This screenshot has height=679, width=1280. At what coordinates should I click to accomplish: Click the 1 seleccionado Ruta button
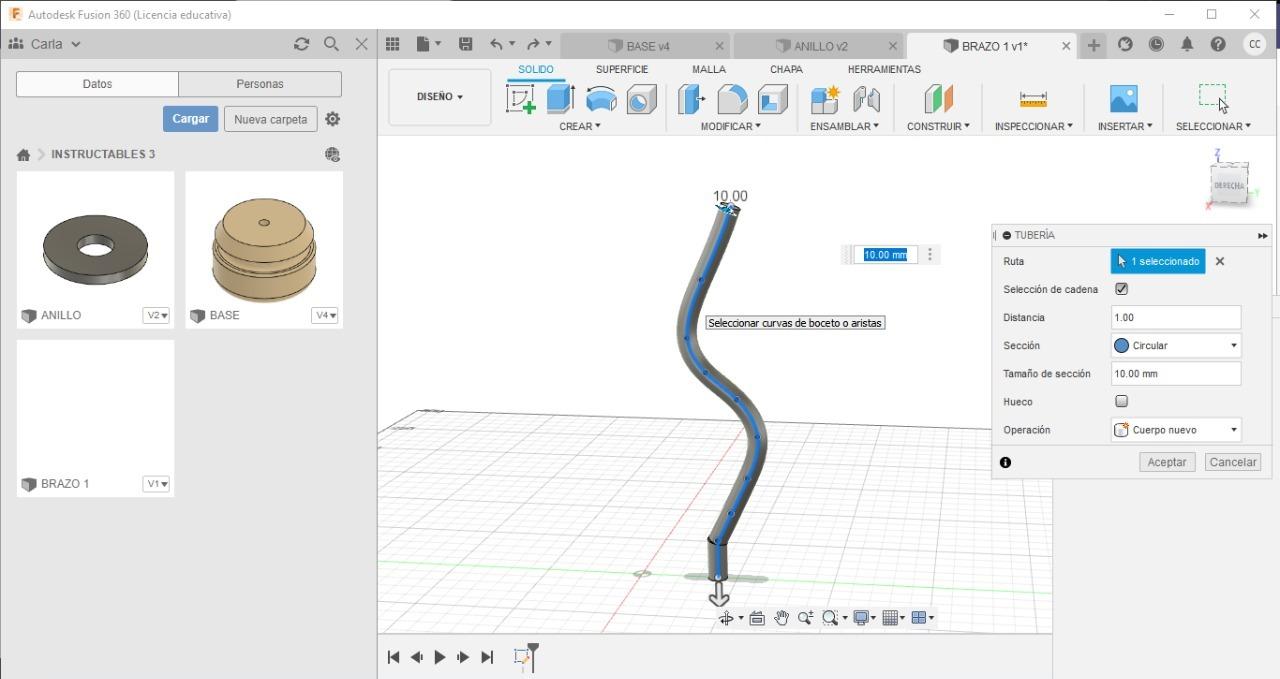(x=1158, y=261)
